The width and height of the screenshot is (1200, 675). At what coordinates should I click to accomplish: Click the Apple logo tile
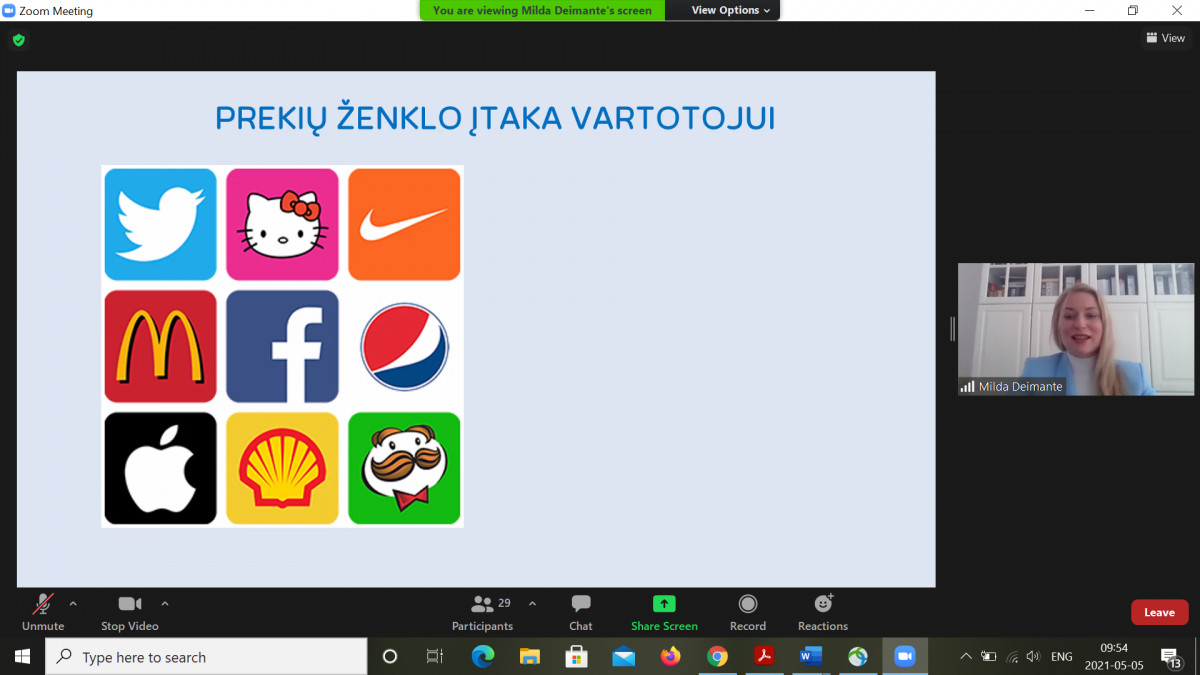[x=160, y=468]
